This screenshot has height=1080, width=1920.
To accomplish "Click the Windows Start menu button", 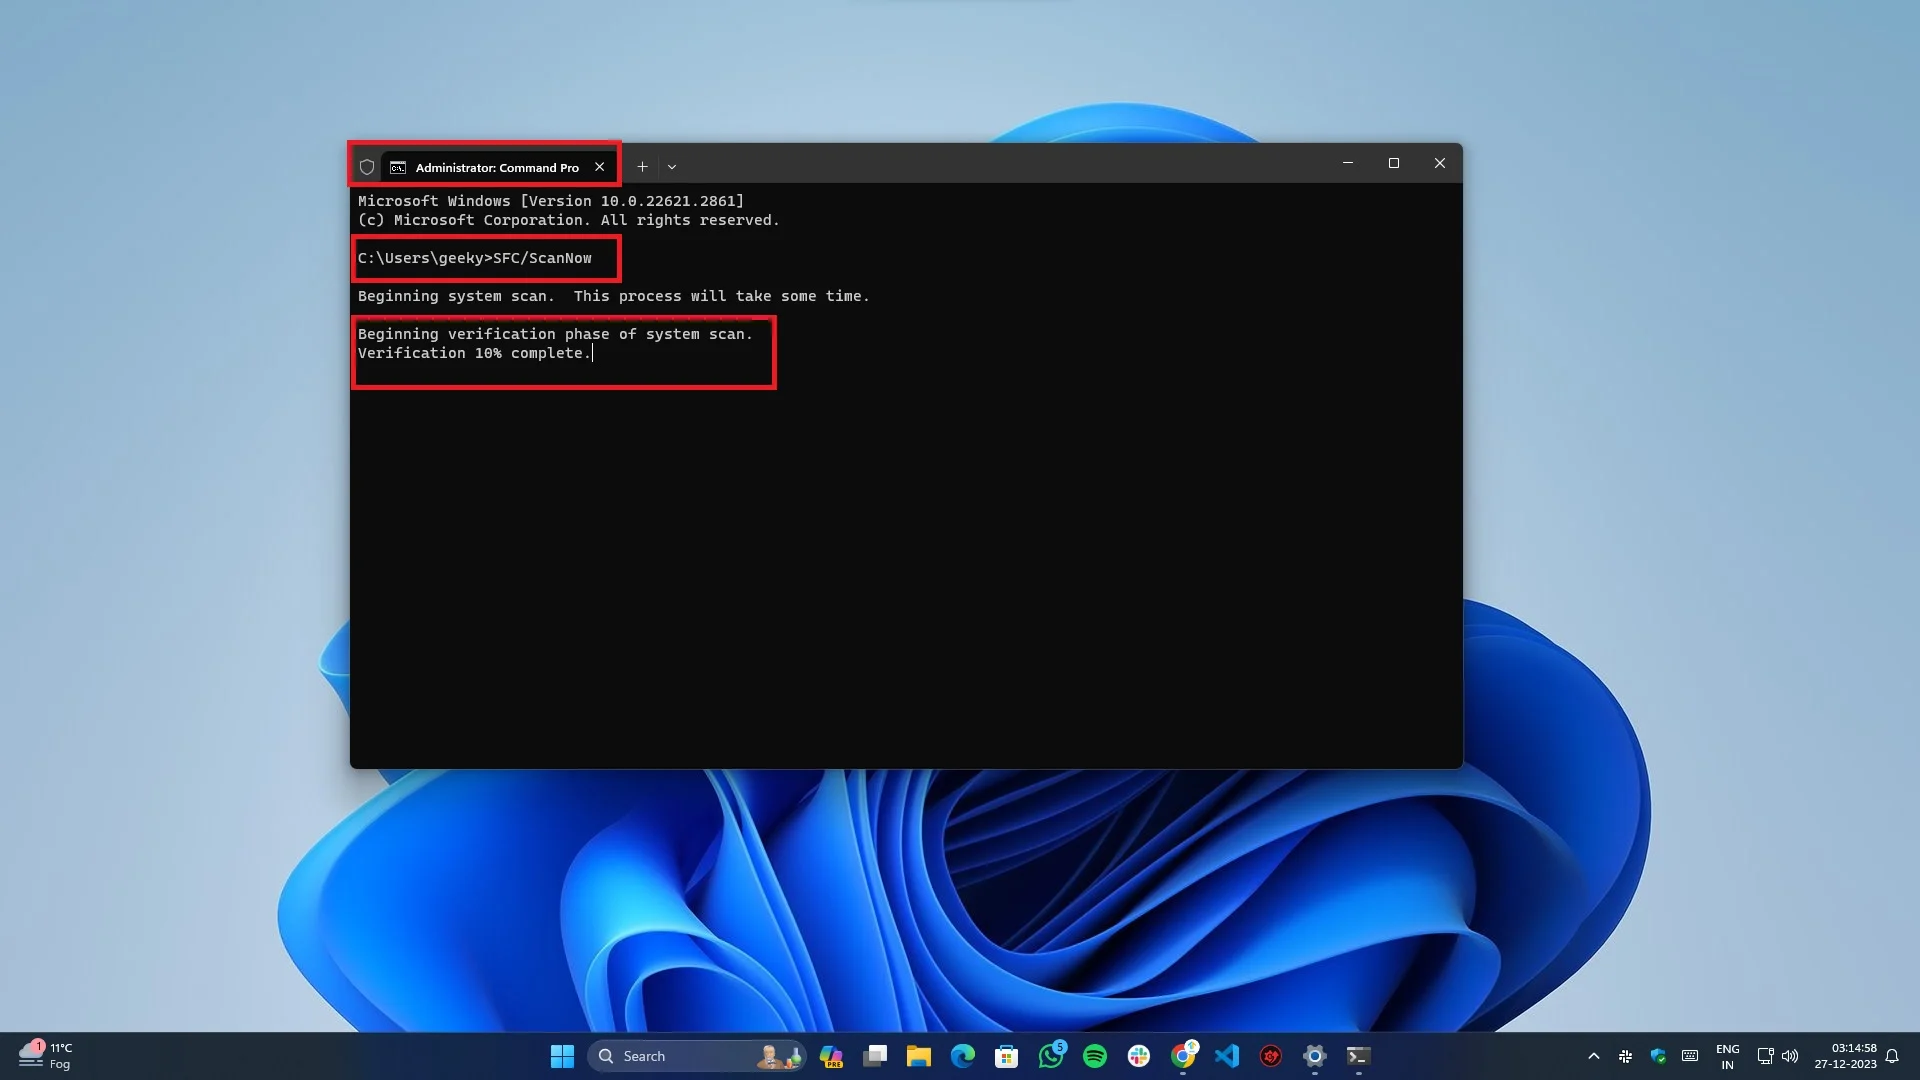I will [x=562, y=1055].
